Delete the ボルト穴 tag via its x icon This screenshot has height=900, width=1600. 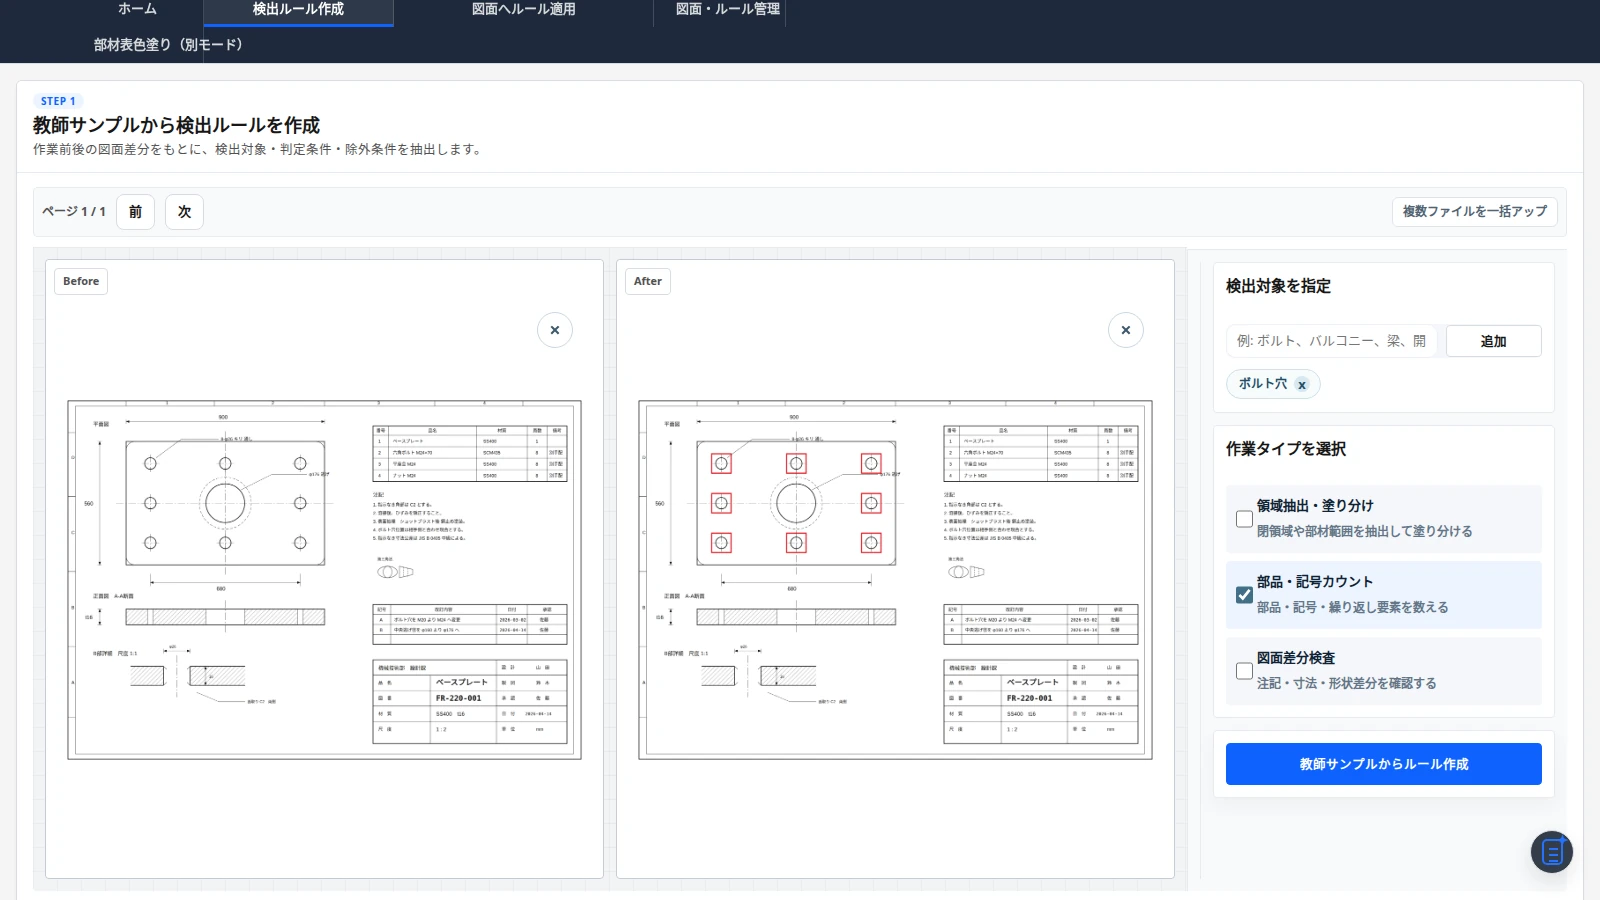click(1302, 385)
